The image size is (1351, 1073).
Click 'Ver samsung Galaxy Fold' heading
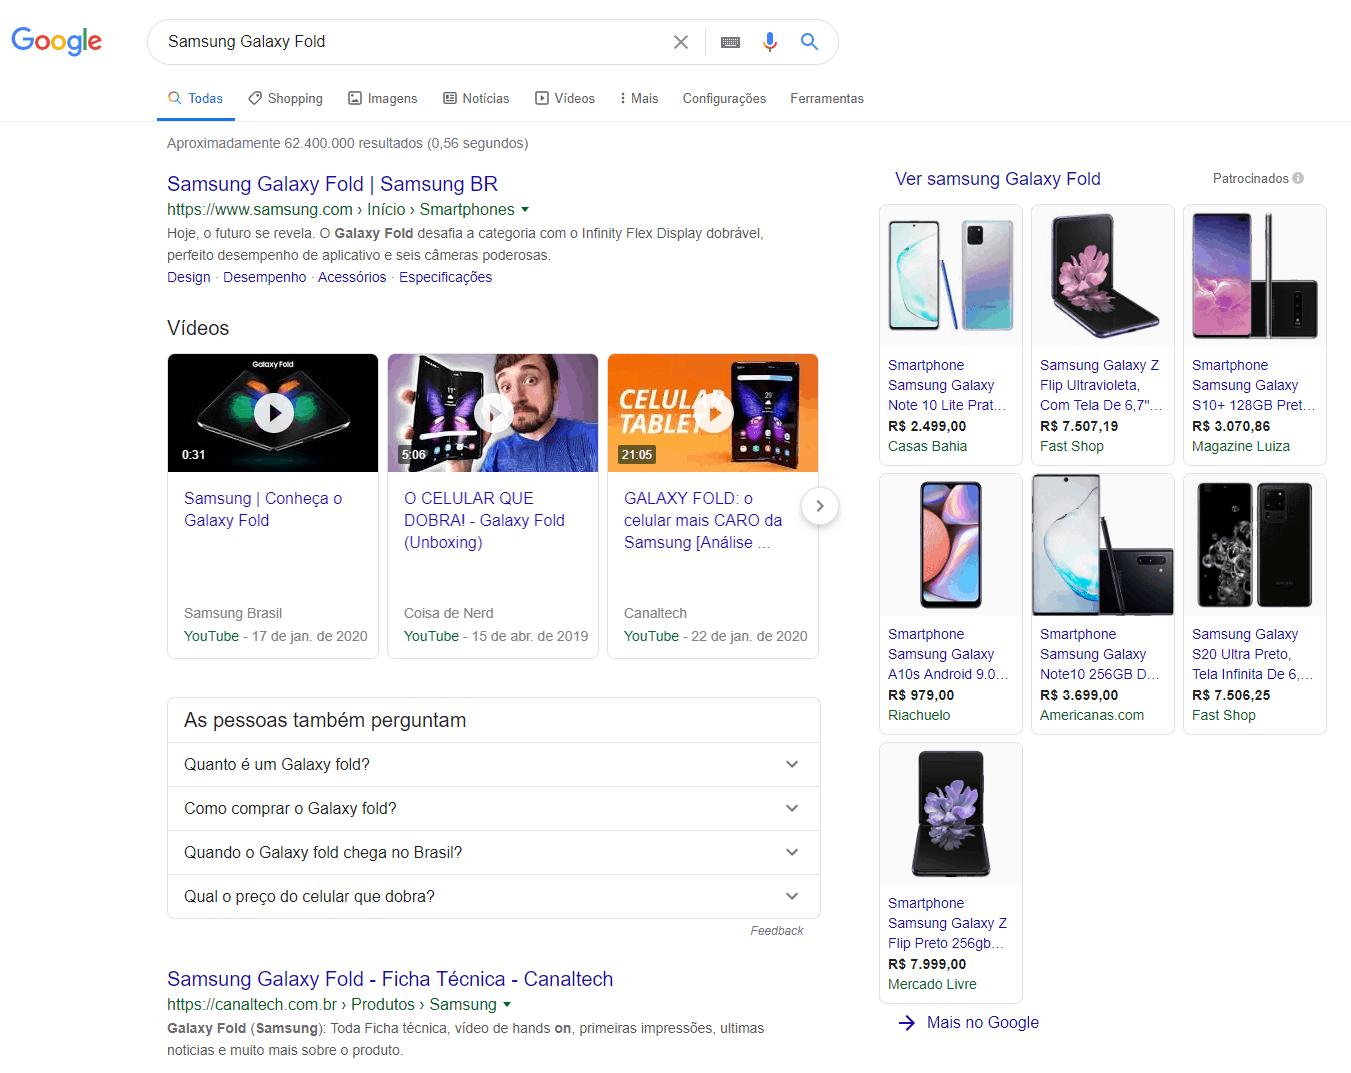(x=997, y=179)
